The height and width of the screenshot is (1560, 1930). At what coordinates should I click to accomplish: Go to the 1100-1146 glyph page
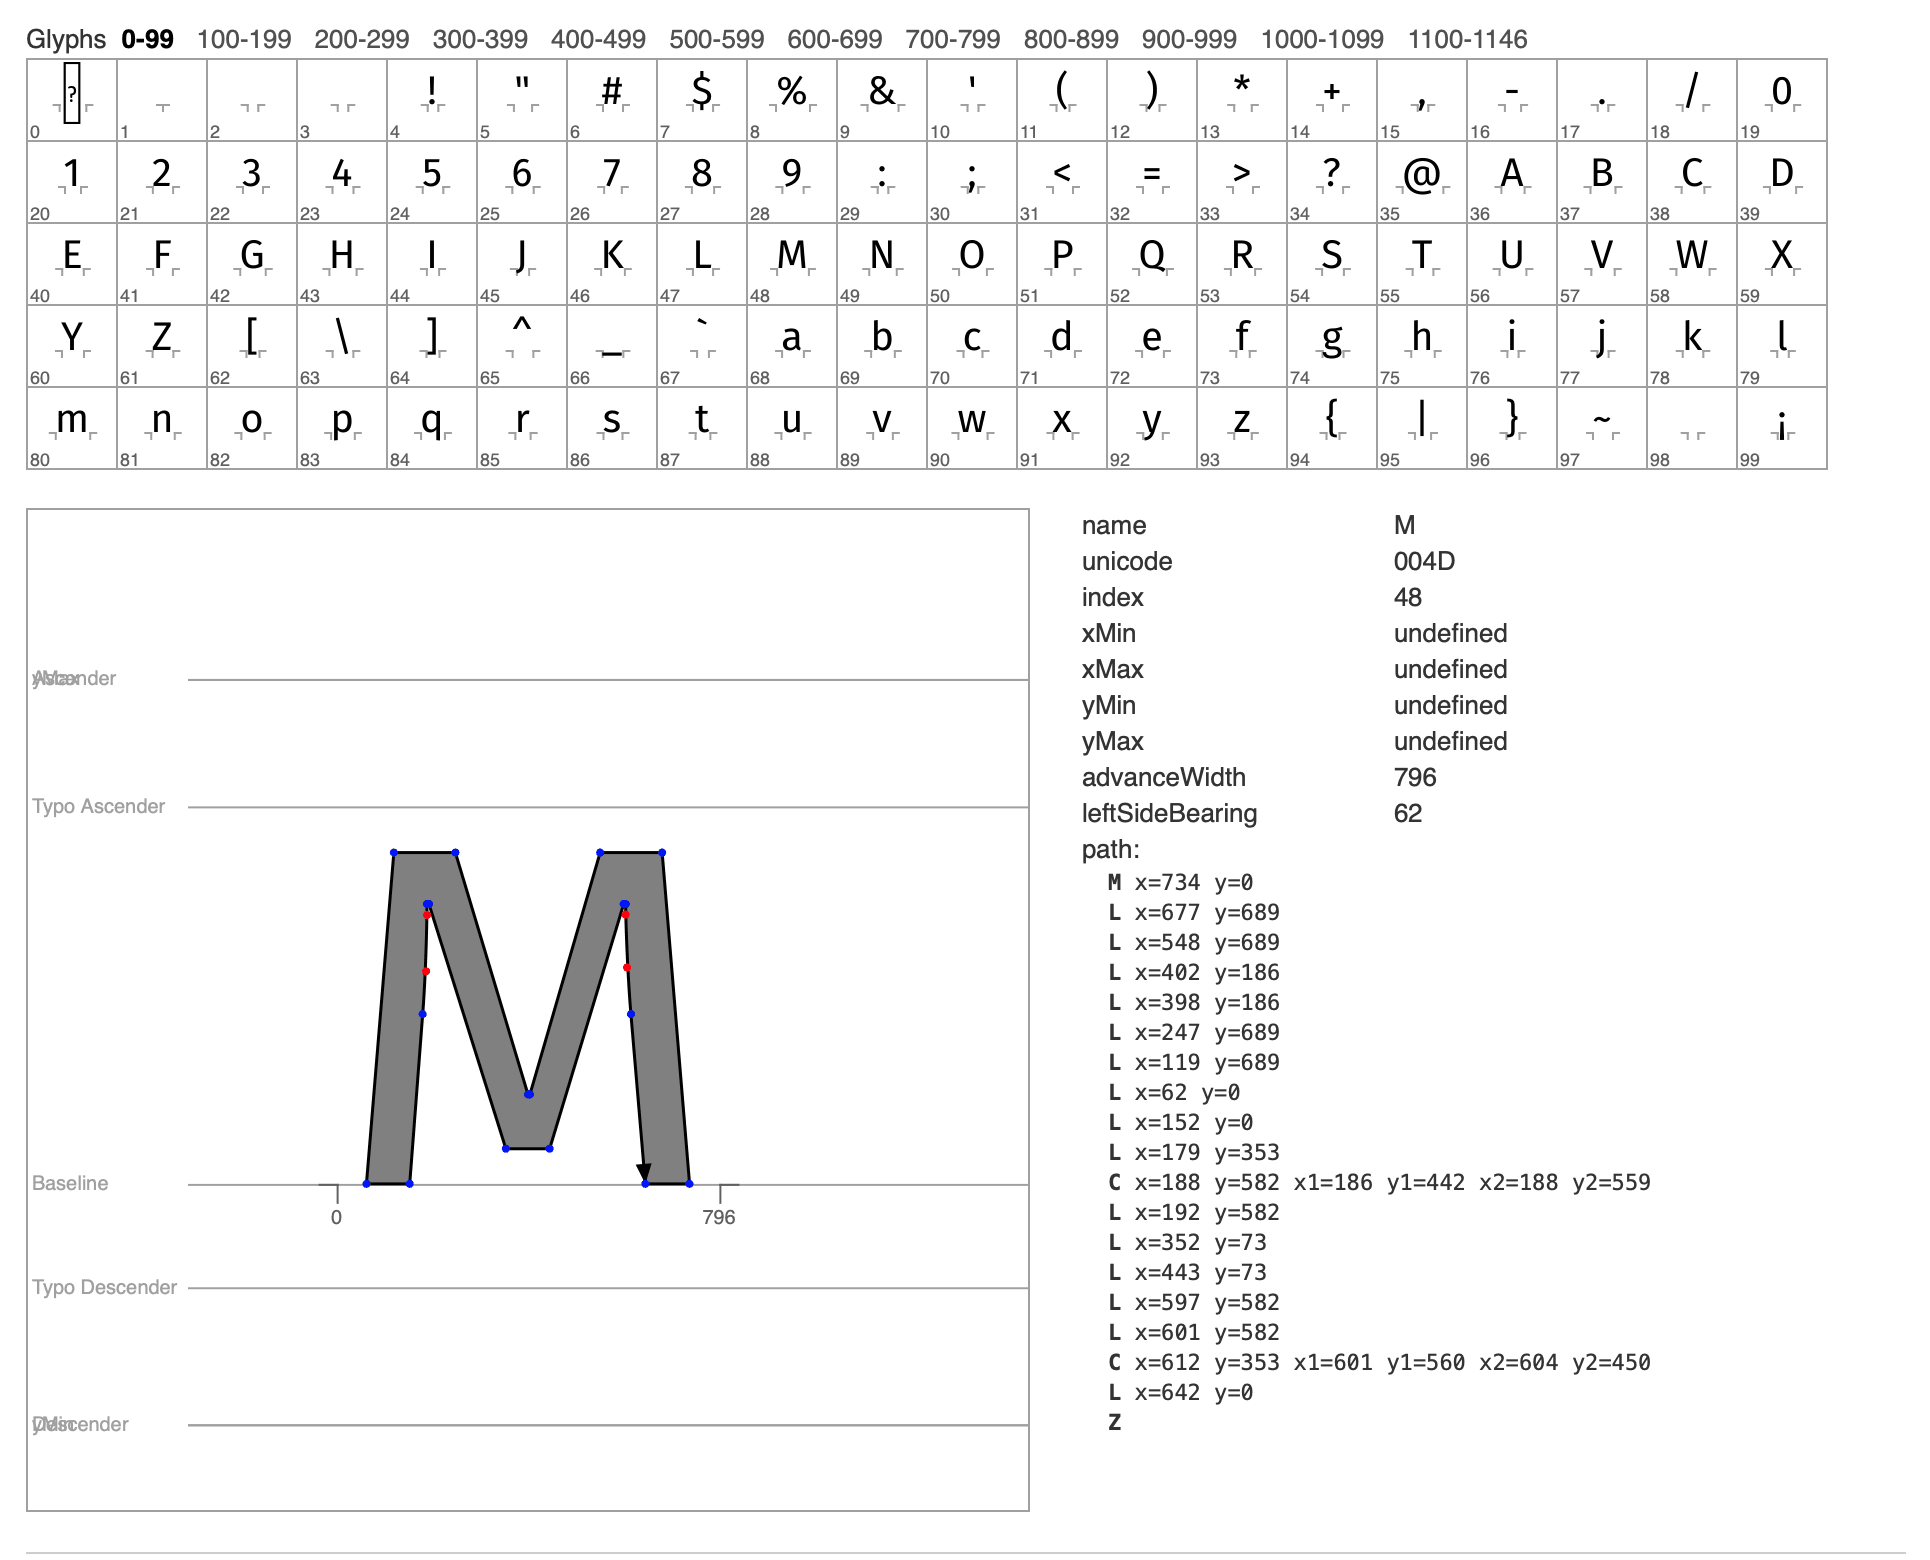(x=1467, y=39)
